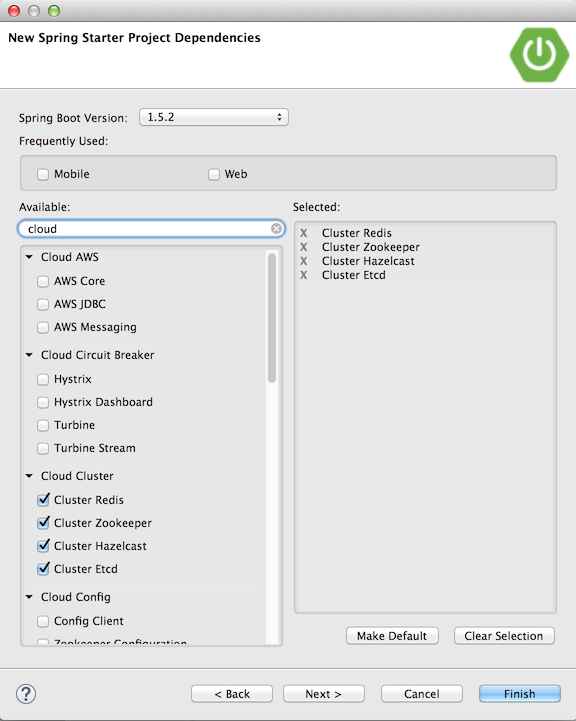The width and height of the screenshot is (576, 721).
Task: Enable the Web checkbox
Action: click(214, 174)
